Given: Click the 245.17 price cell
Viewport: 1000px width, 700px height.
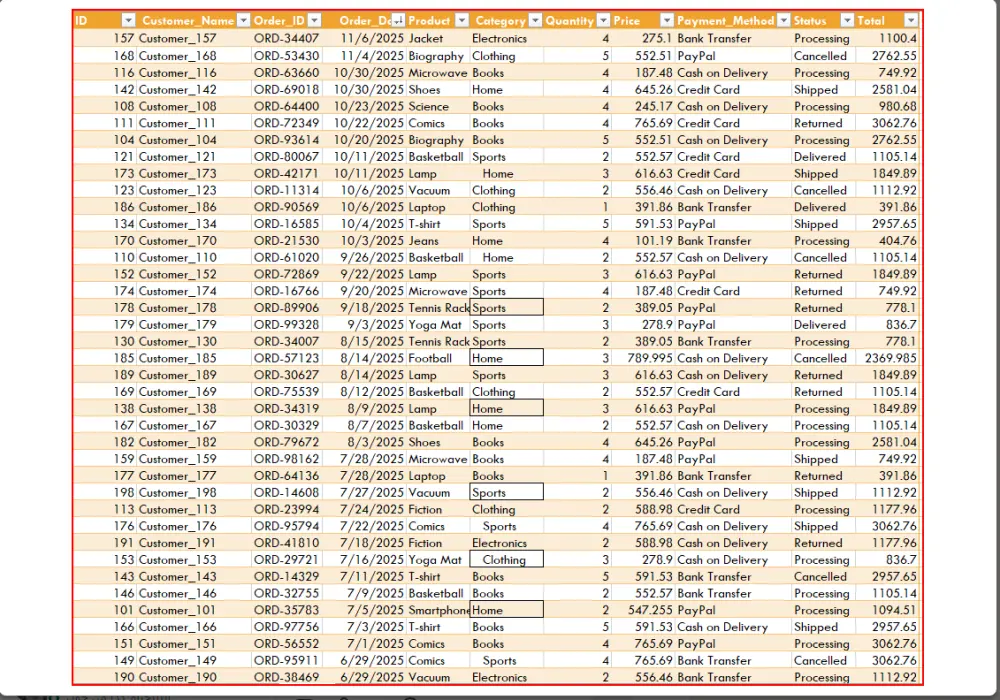Looking at the screenshot, I should [642, 106].
